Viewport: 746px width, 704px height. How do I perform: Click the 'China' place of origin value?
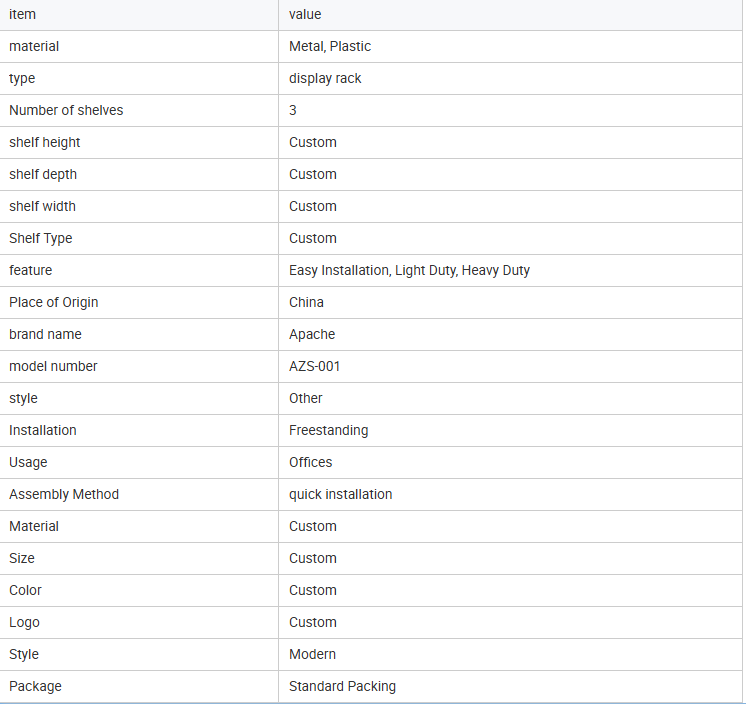tap(306, 302)
